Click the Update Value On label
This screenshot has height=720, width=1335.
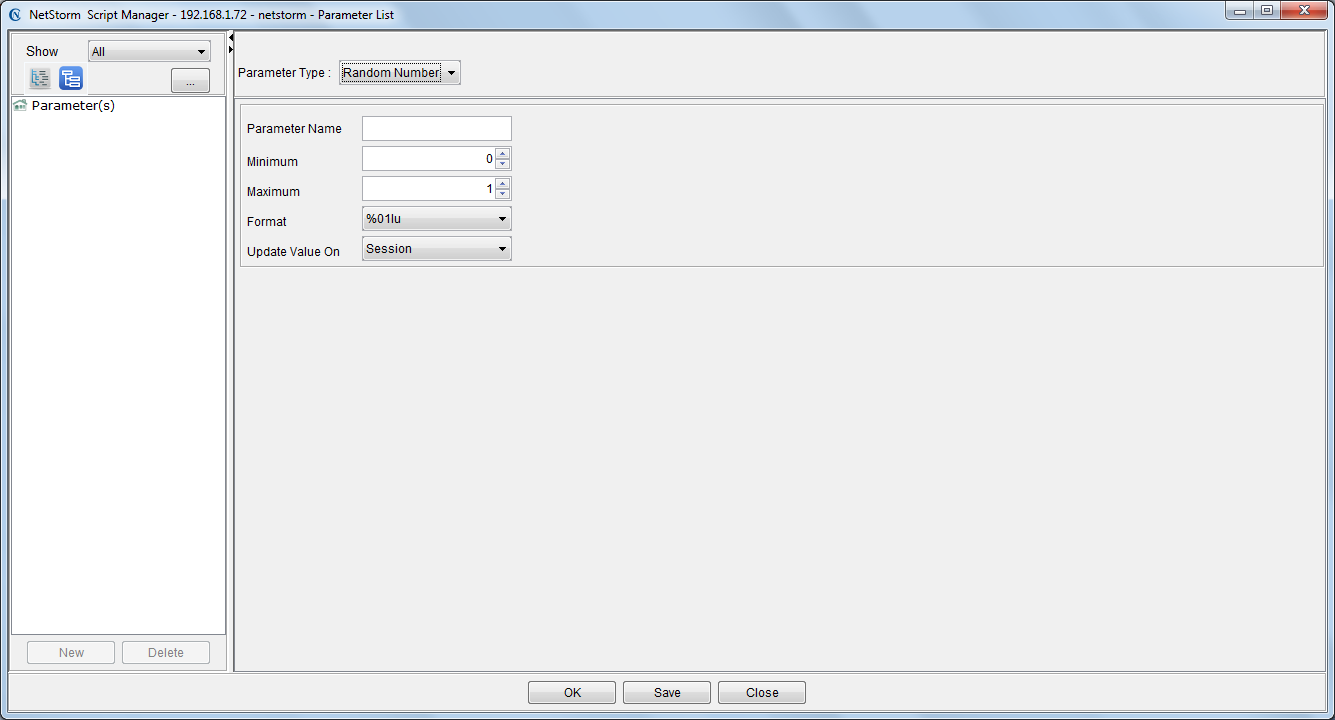293,252
